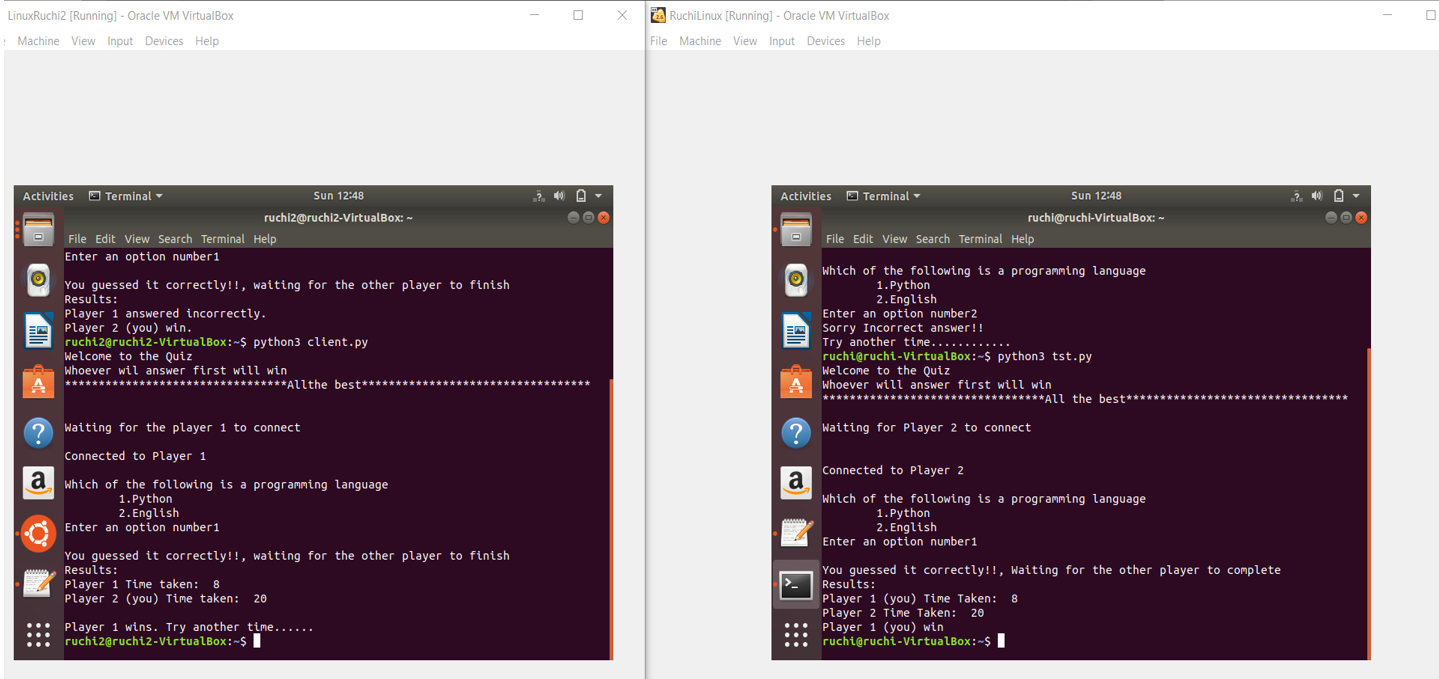Open the Search menu in the terminal window
Viewport: 1439px width, 679px height.
[x=174, y=239]
